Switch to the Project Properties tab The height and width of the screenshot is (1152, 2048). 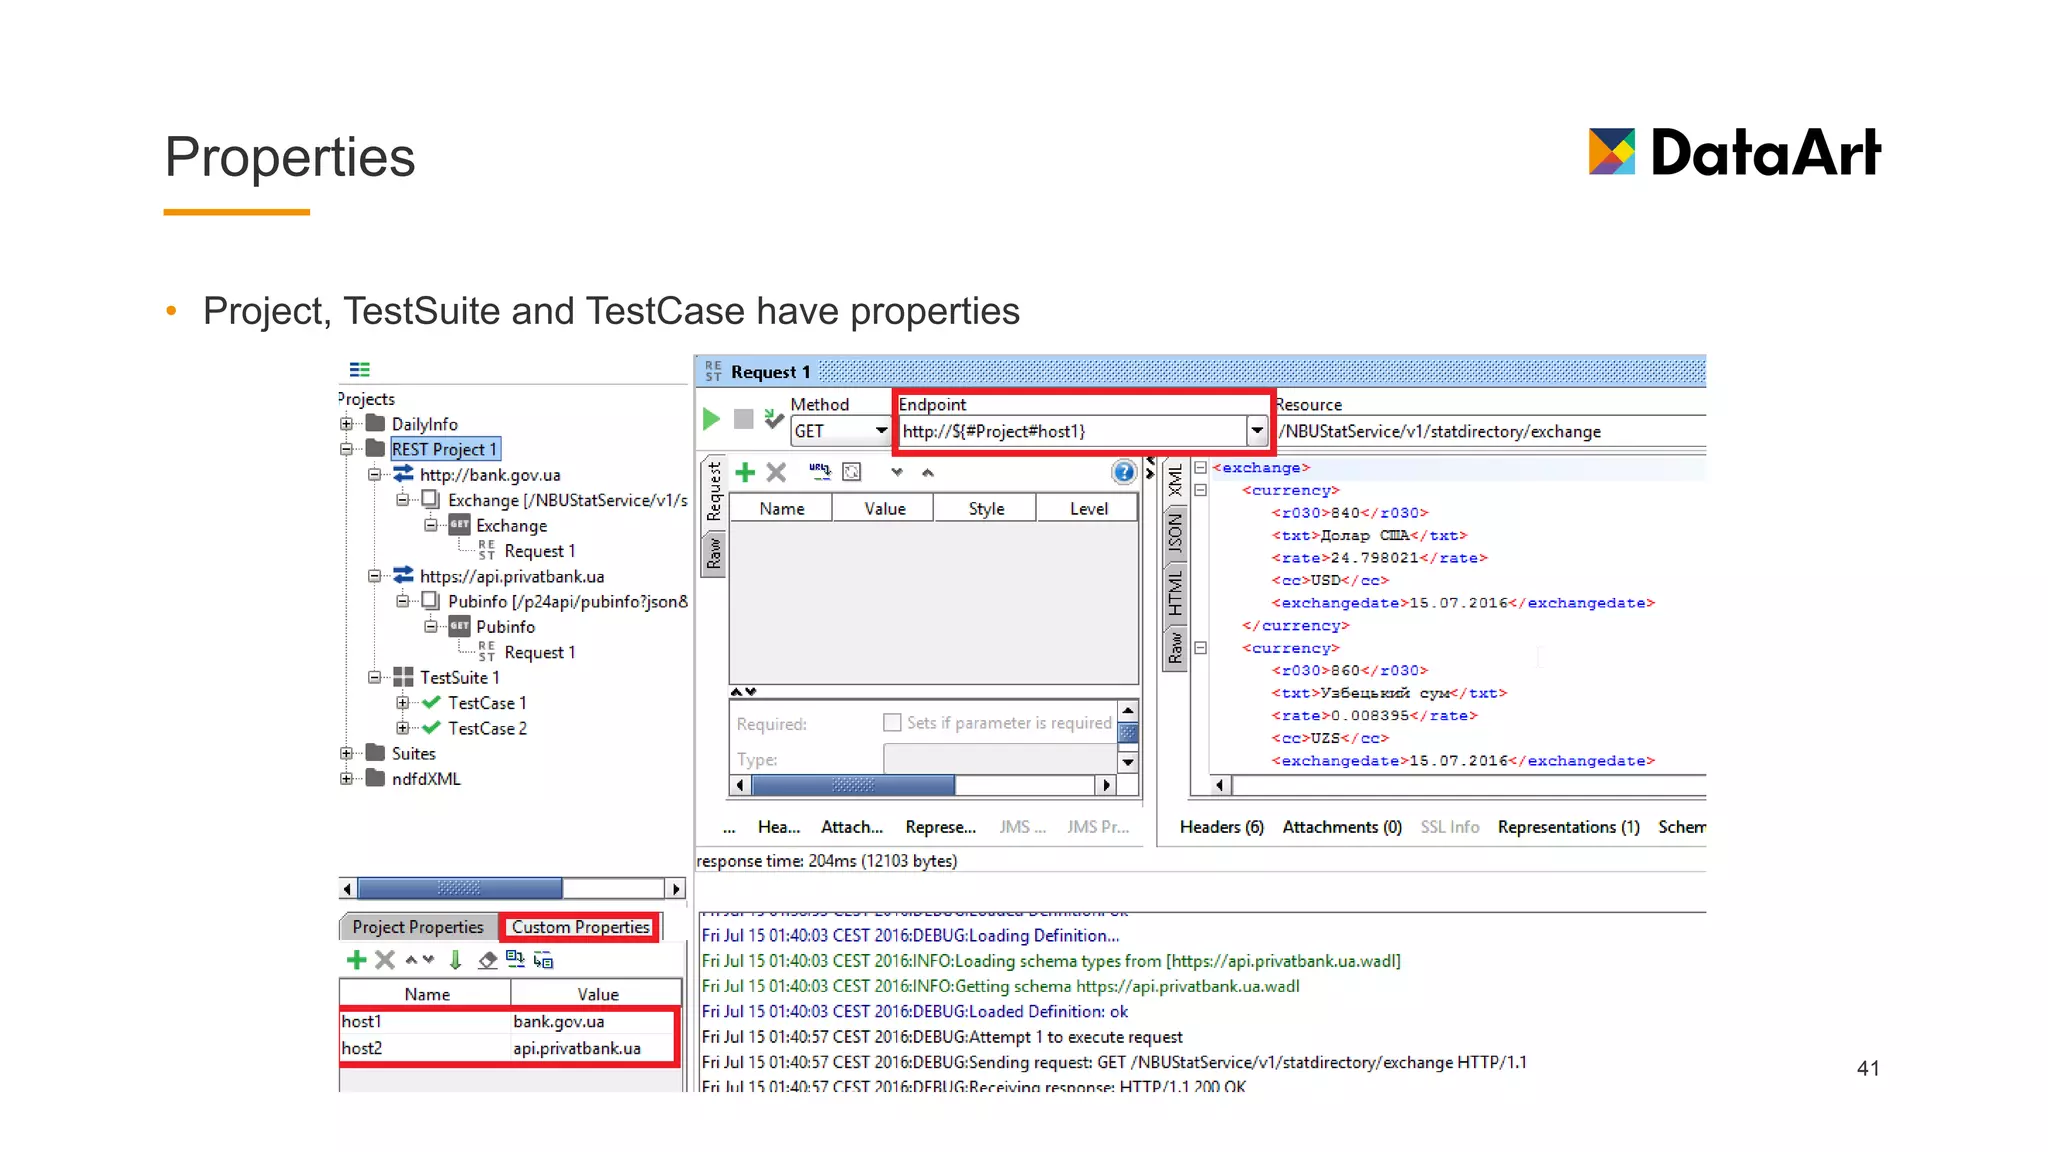pos(418,927)
